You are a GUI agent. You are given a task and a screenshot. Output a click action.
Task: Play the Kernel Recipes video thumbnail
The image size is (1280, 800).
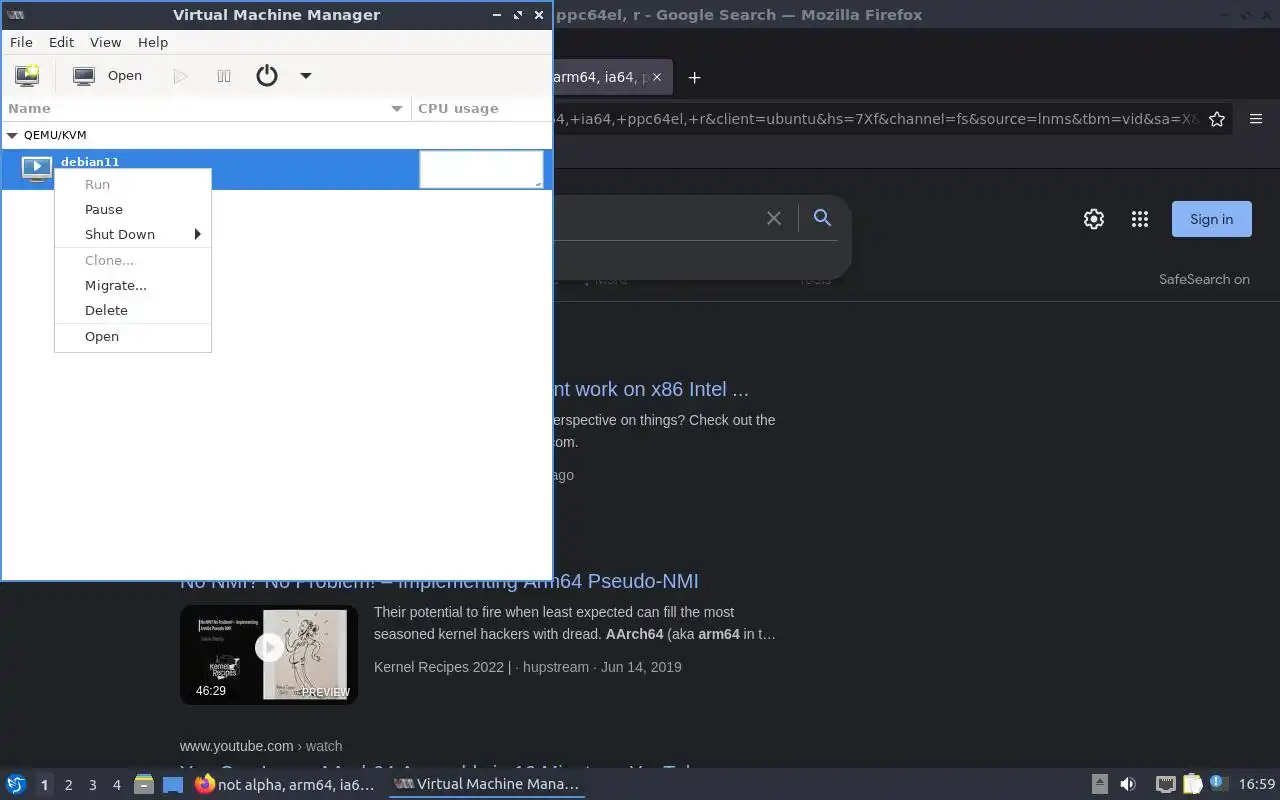[269, 648]
